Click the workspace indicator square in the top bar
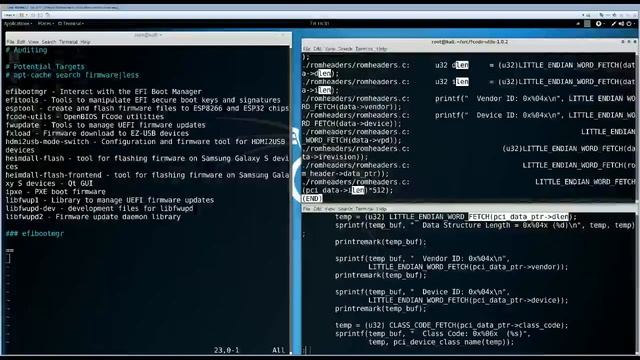Image resolution: width=640 pixels, height=360 pixels. (587, 24)
